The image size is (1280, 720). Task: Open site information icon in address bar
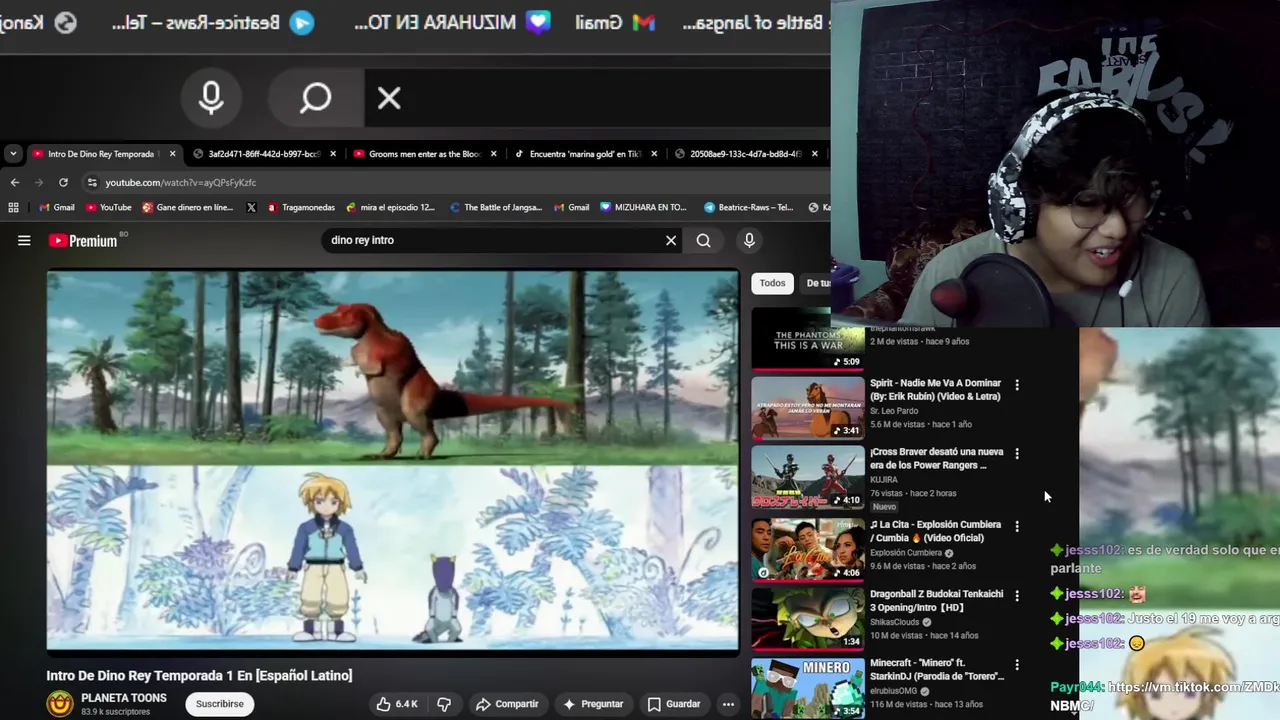click(92, 183)
